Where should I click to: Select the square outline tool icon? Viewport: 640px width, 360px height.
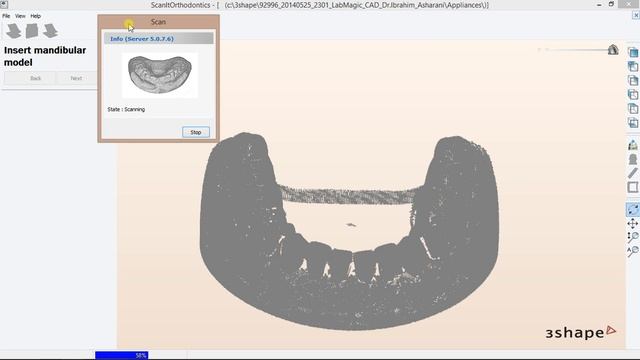pyautogui.click(x=633, y=187)
